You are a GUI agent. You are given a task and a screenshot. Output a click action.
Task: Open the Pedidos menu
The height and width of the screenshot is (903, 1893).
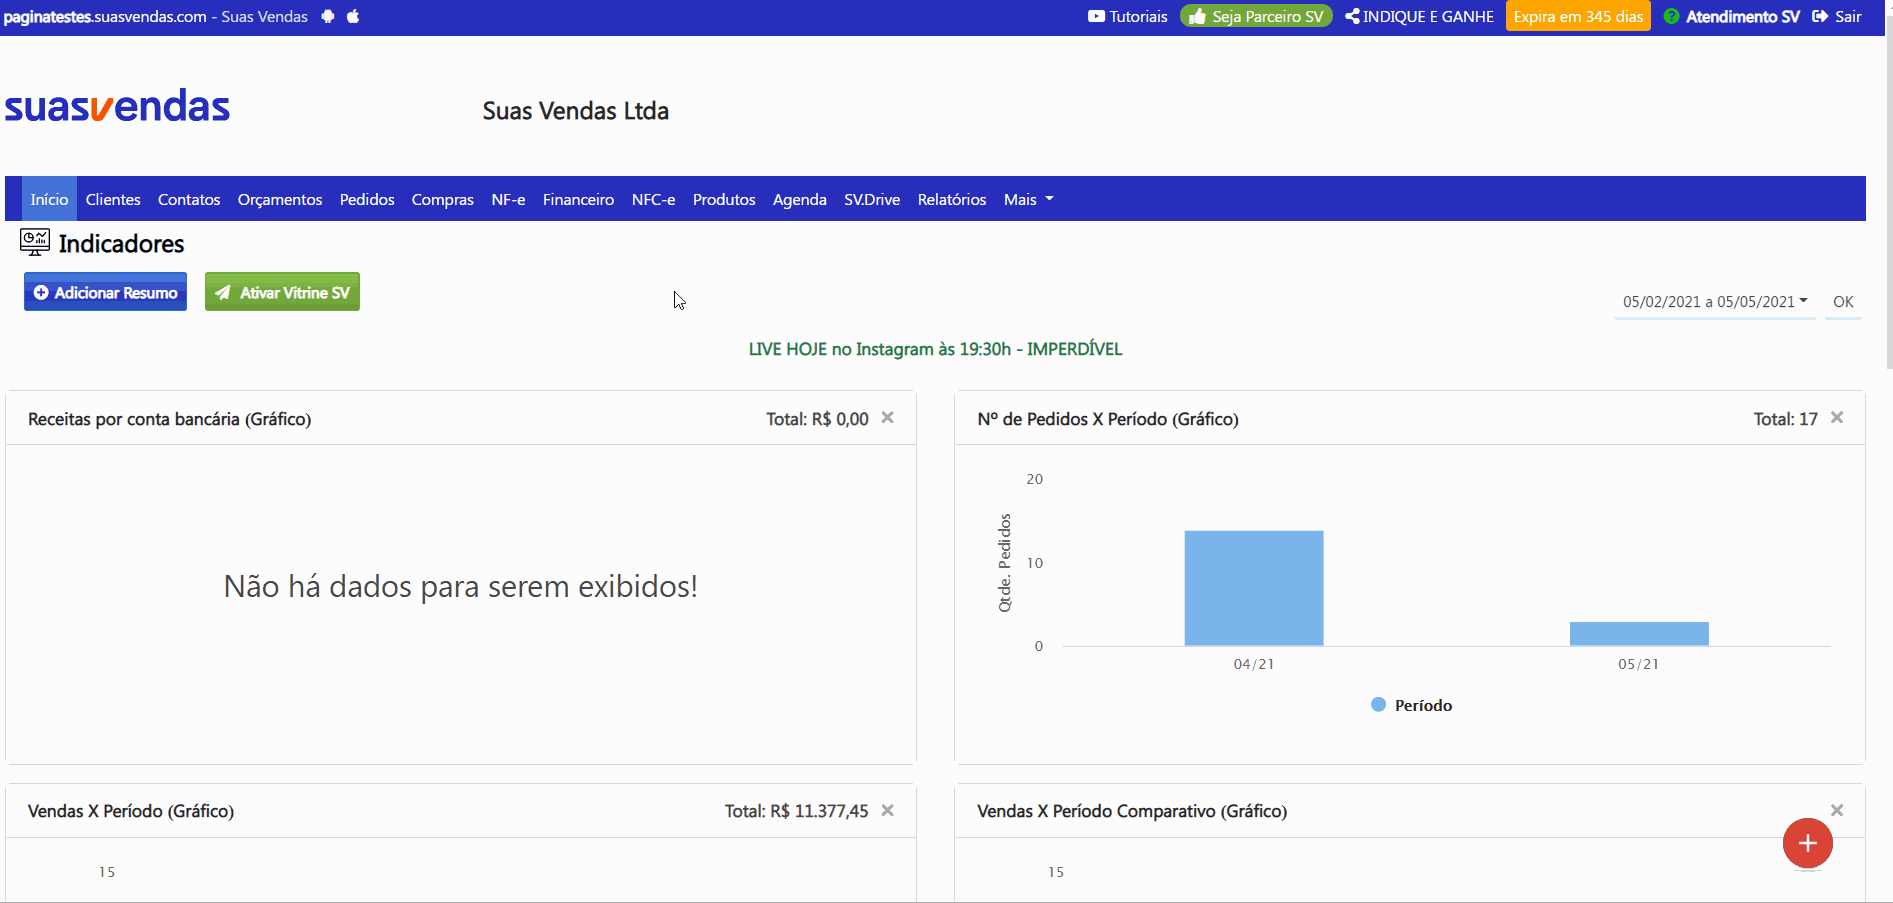367,199
